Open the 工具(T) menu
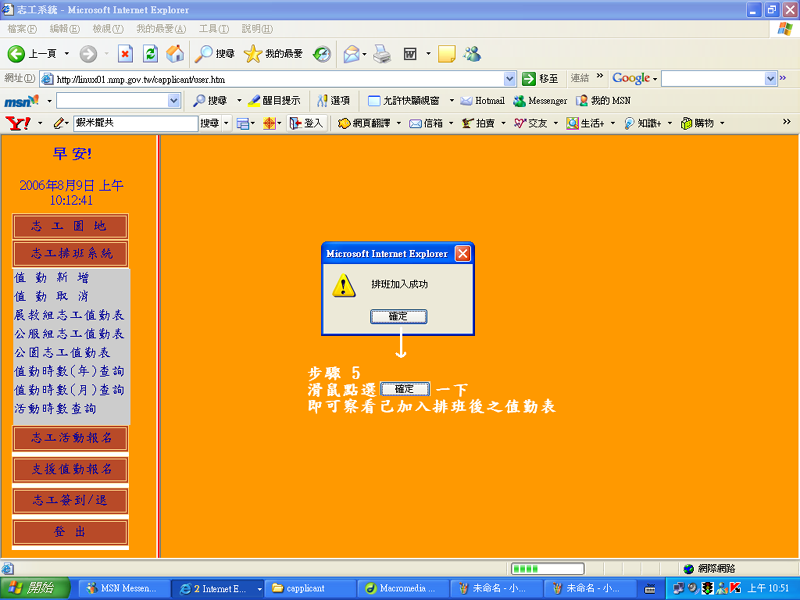Viewport: 800px width, 600px height. pyautogui.click(x=213, y=29)
